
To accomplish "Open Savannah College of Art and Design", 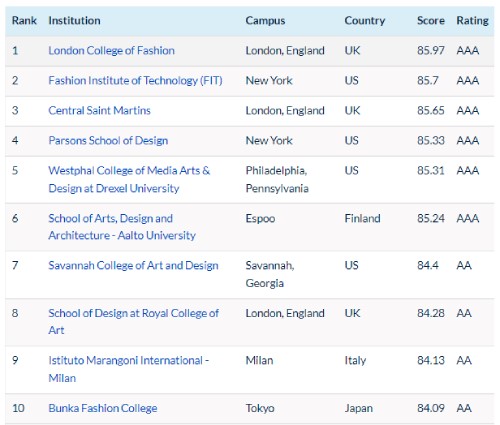I will point(133,266).
